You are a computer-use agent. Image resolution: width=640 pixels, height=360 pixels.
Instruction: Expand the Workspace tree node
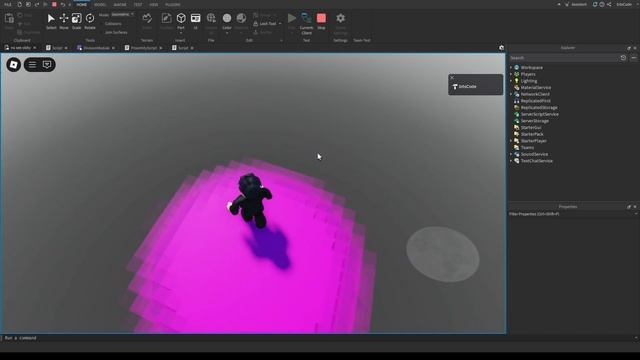click(511, 67)
